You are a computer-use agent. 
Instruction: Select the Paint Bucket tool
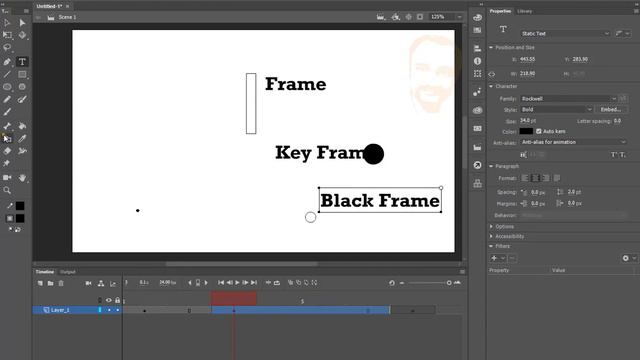(22, 126)
